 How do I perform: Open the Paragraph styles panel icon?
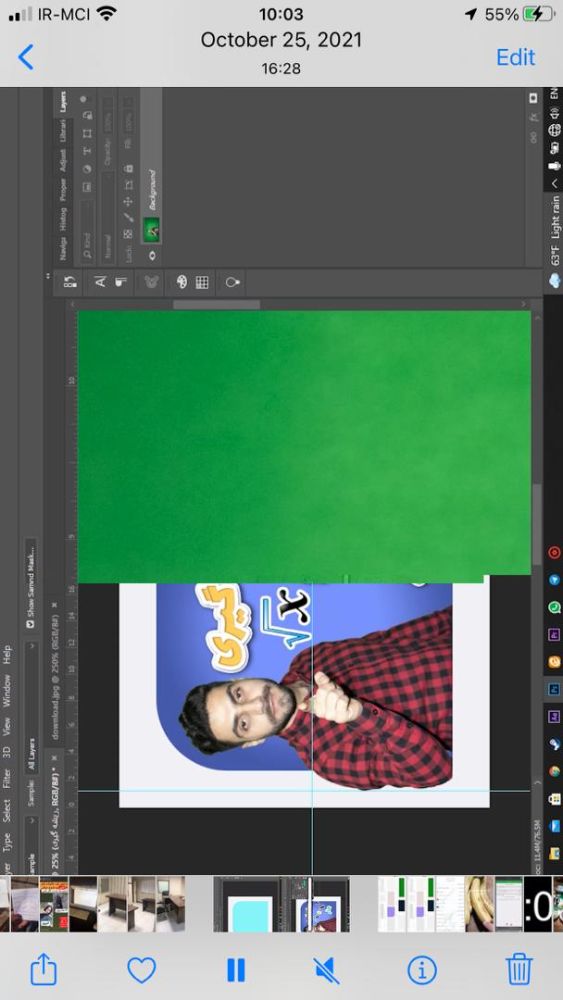click(121, 281)
